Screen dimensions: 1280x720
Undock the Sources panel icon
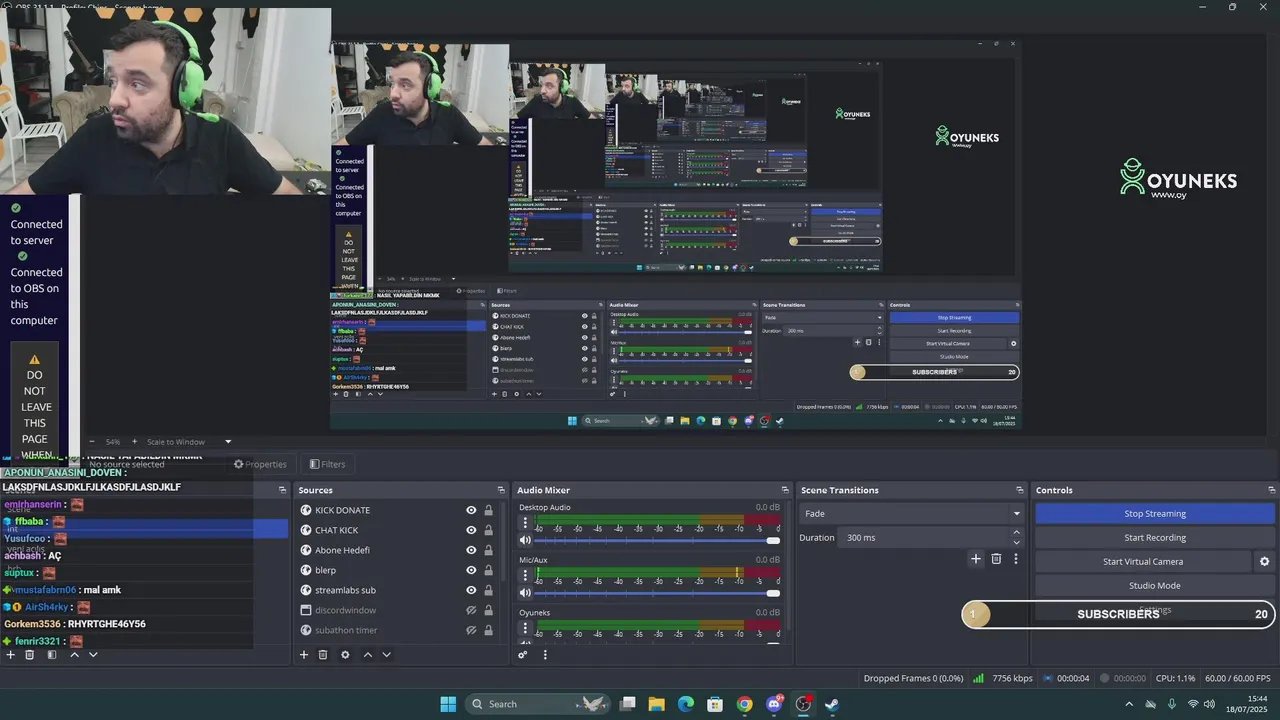pos(501,490)
